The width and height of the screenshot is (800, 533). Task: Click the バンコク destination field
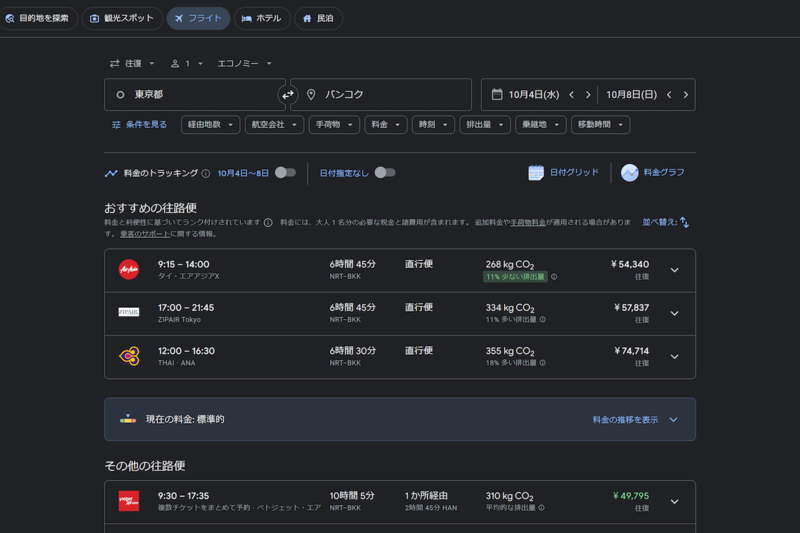click(x=381, y=94)
